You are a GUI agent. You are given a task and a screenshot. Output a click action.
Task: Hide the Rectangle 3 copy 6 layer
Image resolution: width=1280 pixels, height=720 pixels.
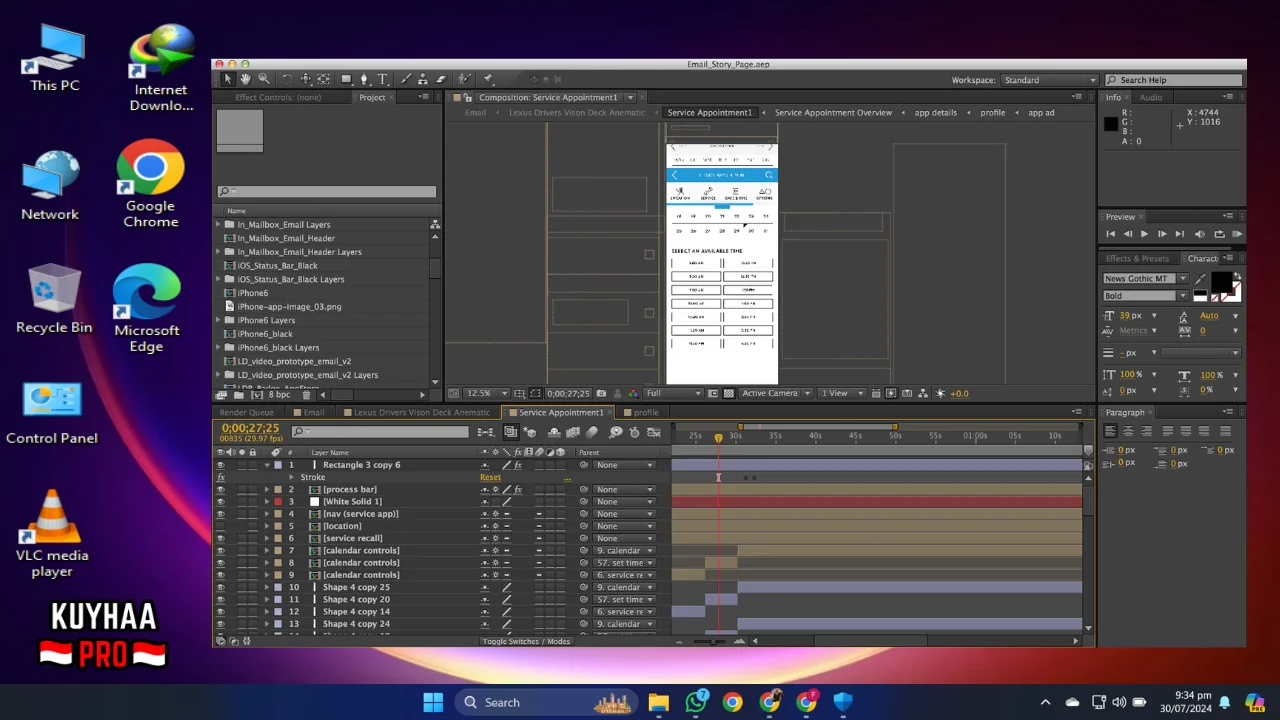(x=221, y=465)
